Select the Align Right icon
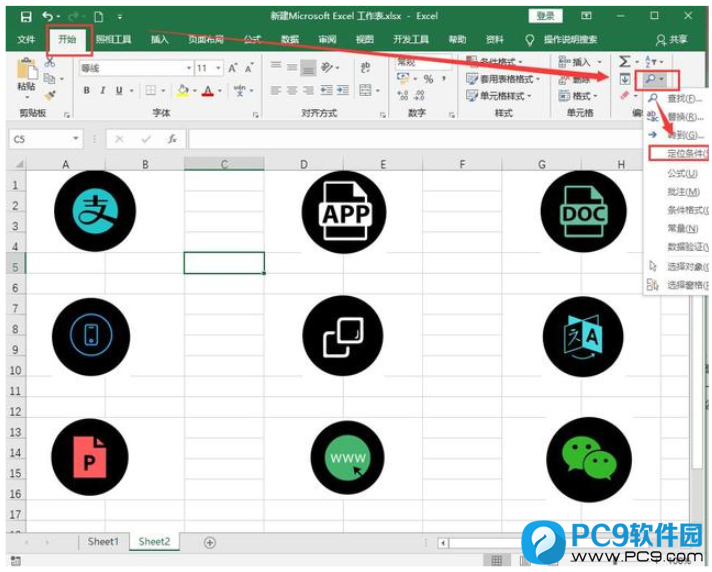 tap(308, 90)
